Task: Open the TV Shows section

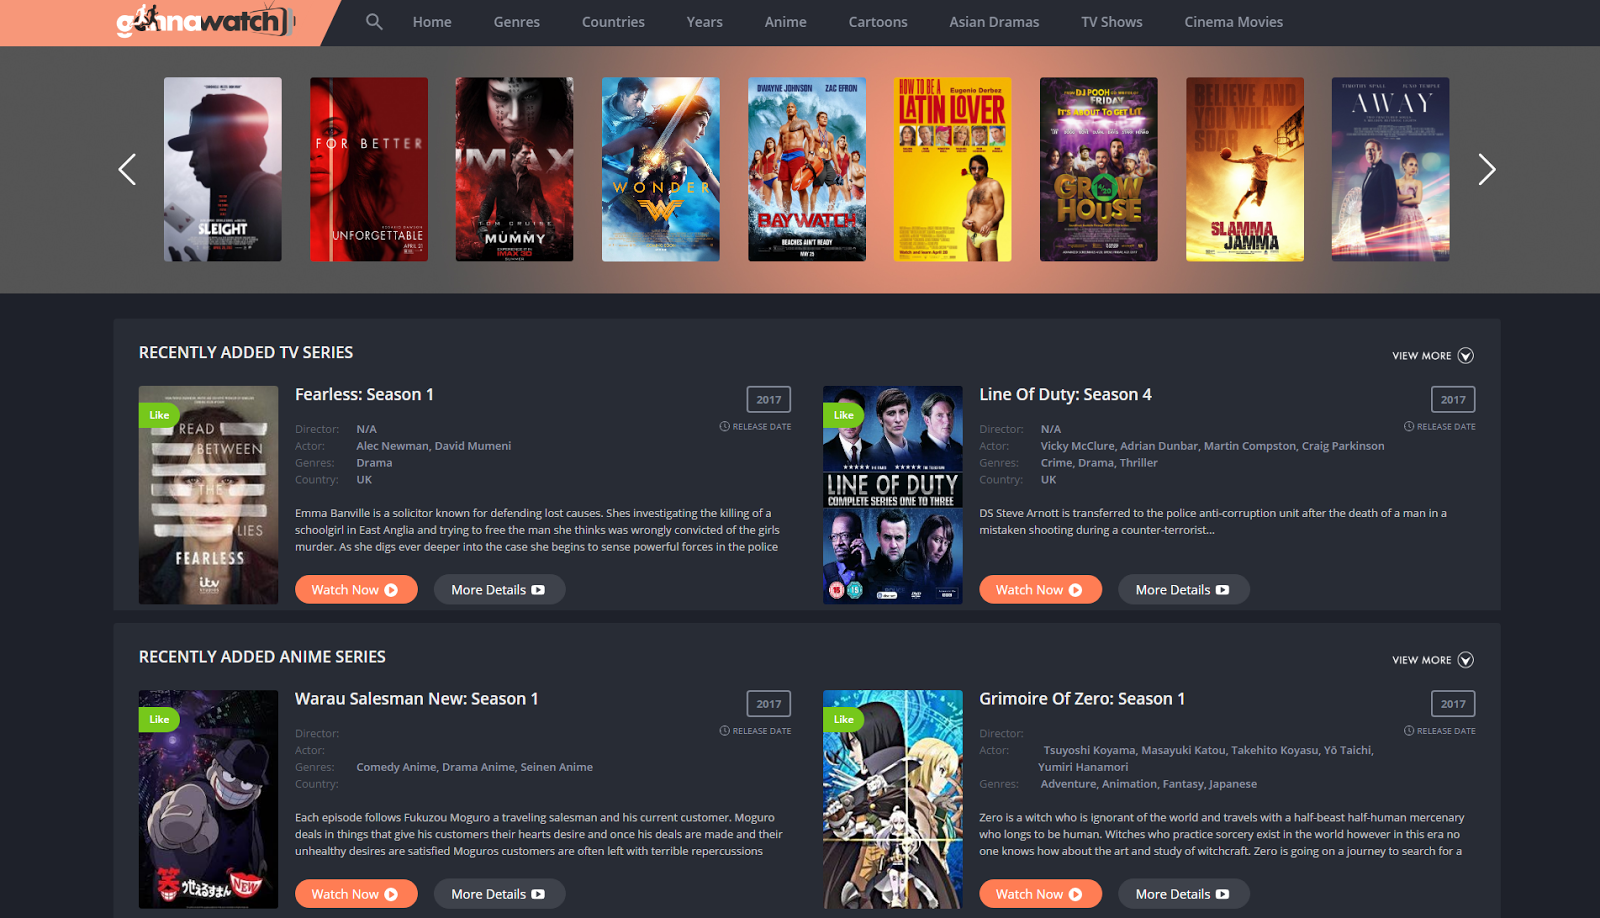Action: pos(1112,22)
